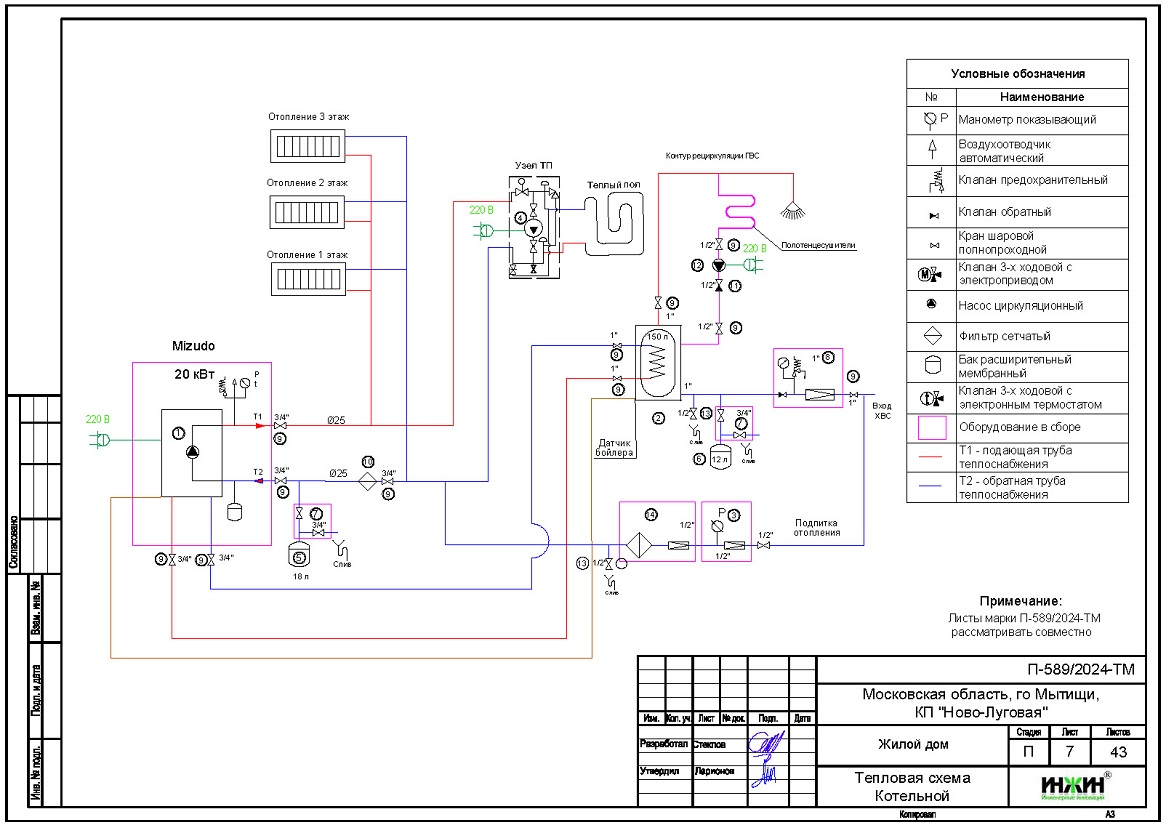The width and height of the screenshot is (1166, 825).
Task: Click the pink Оборудование в сборе legend swatch
Action: point(931,428)
